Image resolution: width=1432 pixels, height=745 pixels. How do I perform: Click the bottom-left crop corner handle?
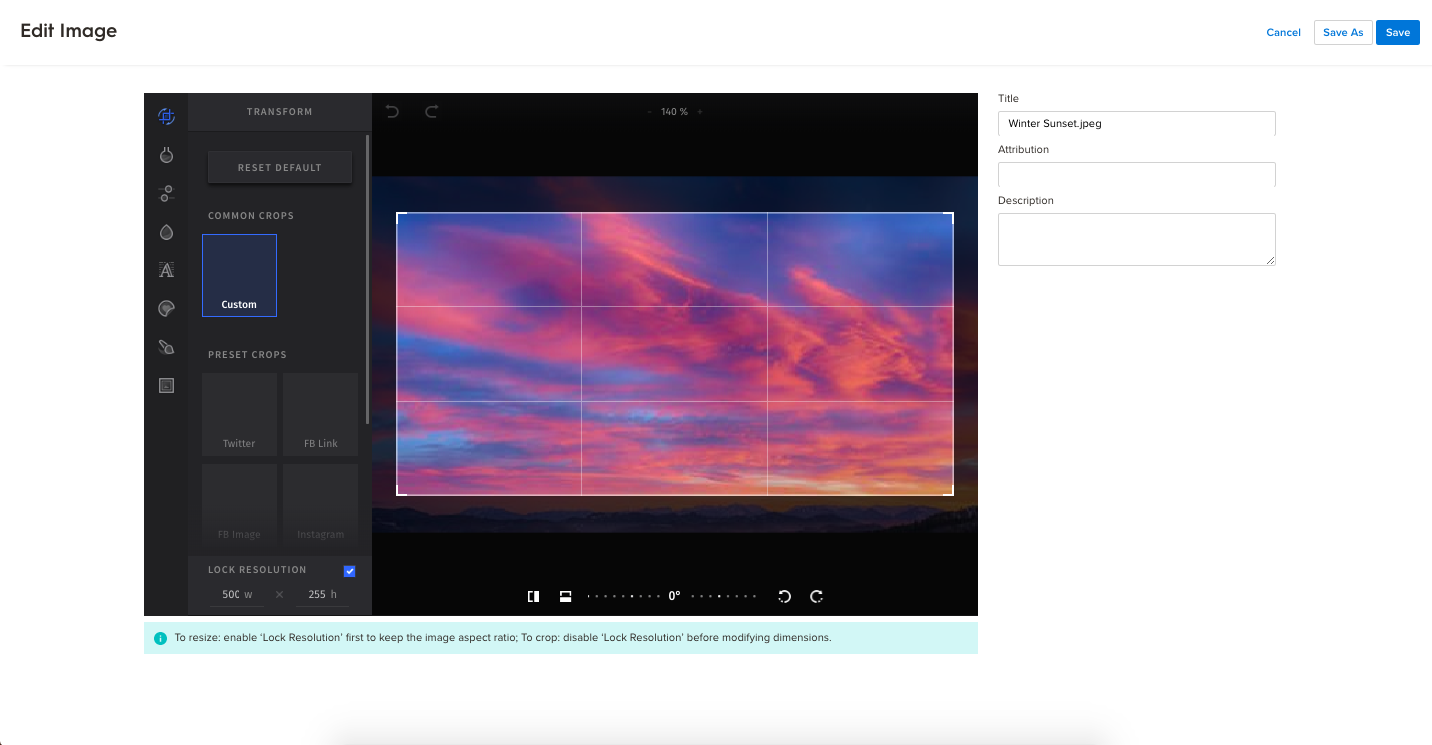click(399, 492)
